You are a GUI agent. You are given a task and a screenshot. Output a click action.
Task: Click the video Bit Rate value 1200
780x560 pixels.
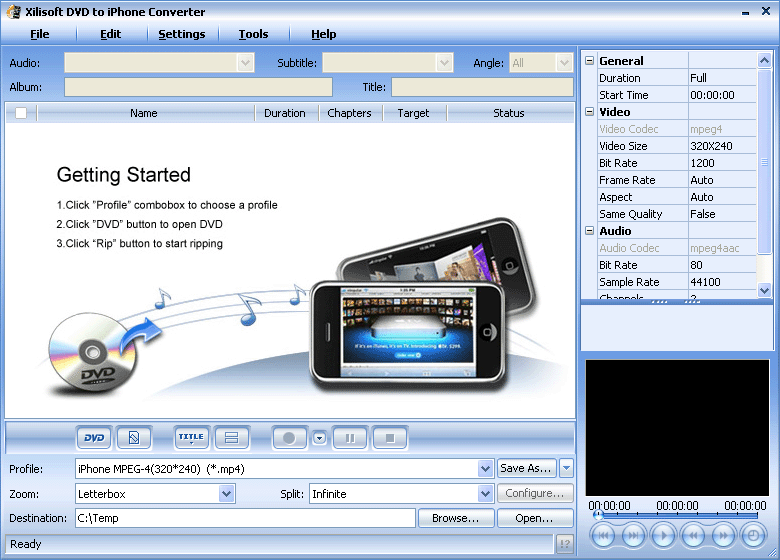click(x=722, y=163)
